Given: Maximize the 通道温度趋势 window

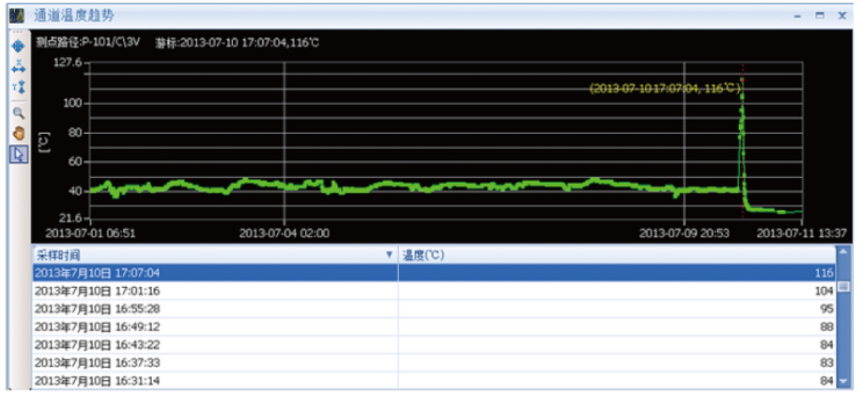Looking at the screenshot, I should pos(820,15).
